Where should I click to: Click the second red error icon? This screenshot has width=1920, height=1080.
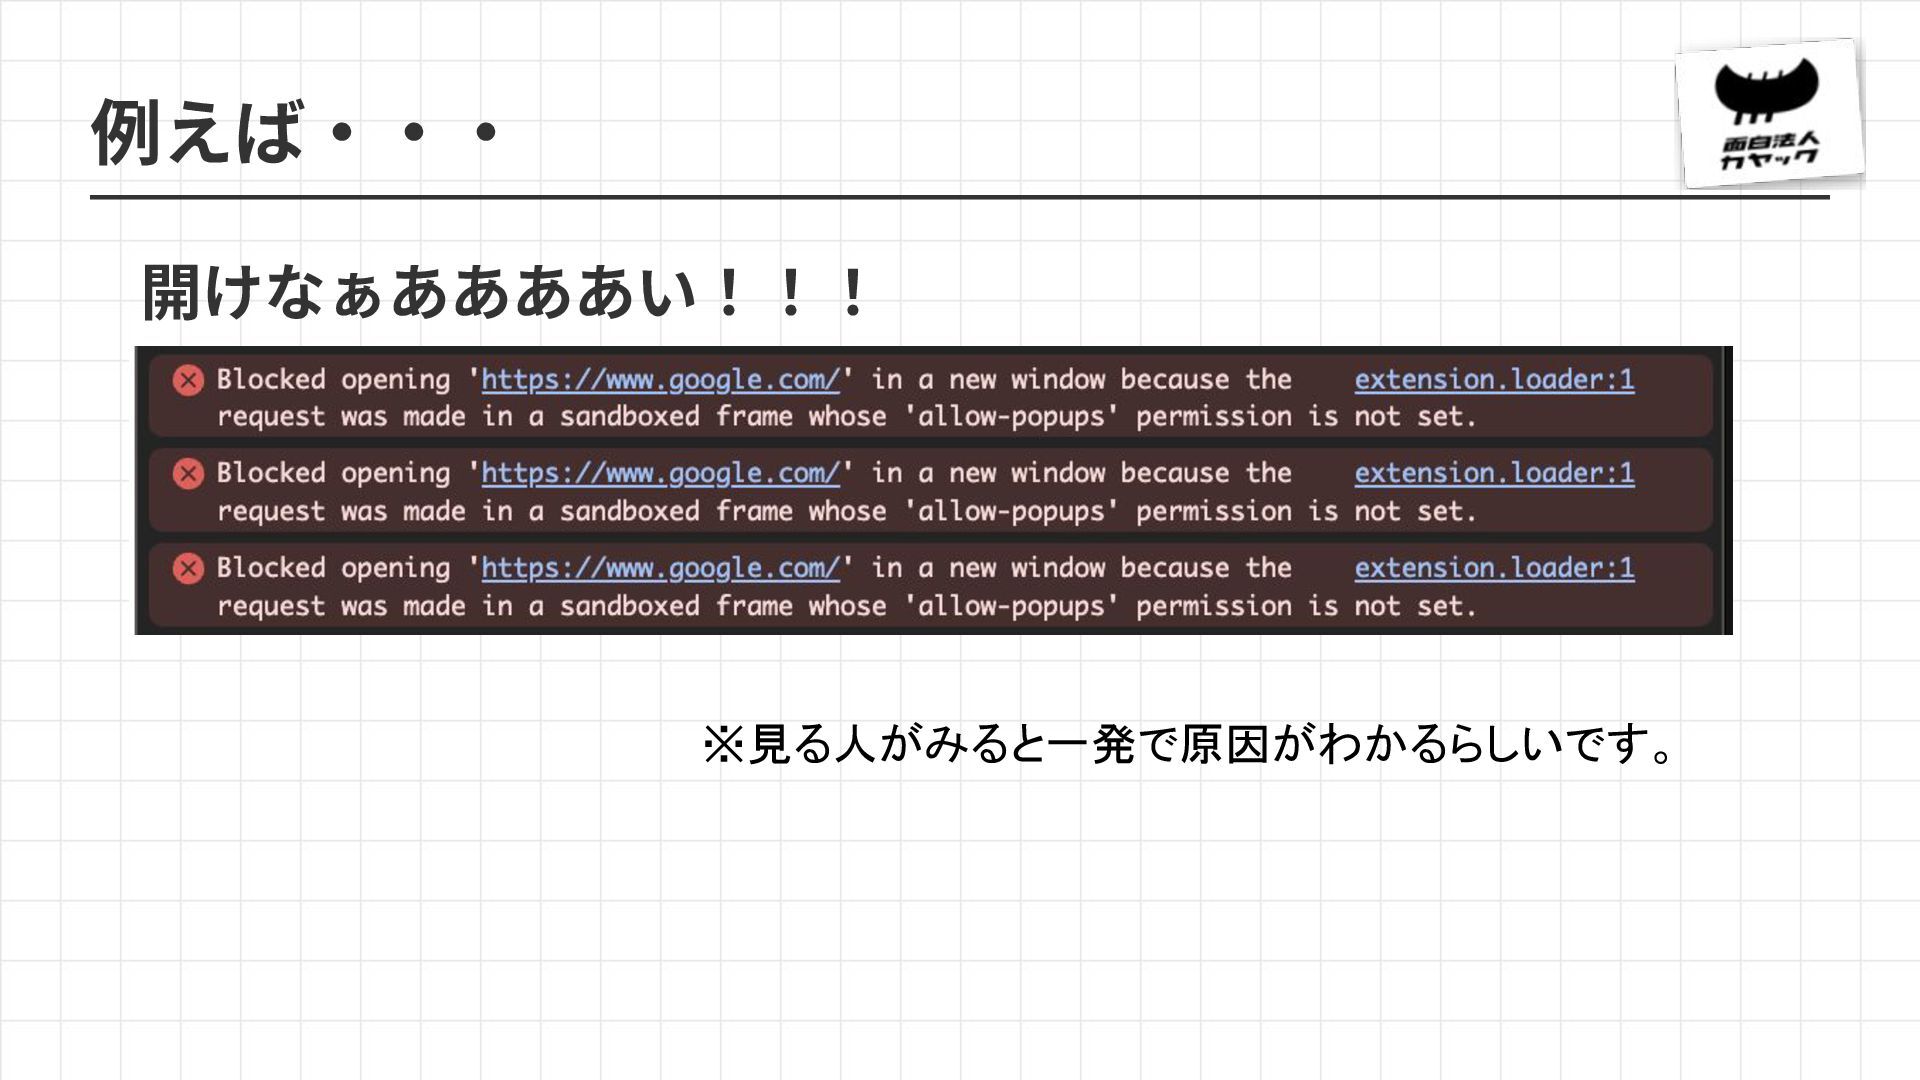point(188,473)
